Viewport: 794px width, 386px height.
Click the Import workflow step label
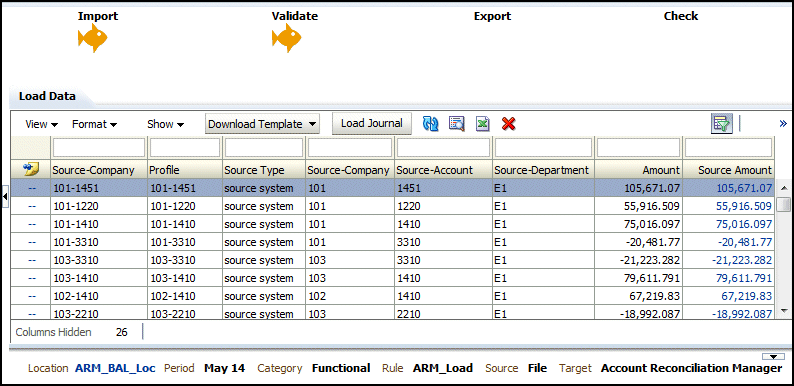(98, 16)
